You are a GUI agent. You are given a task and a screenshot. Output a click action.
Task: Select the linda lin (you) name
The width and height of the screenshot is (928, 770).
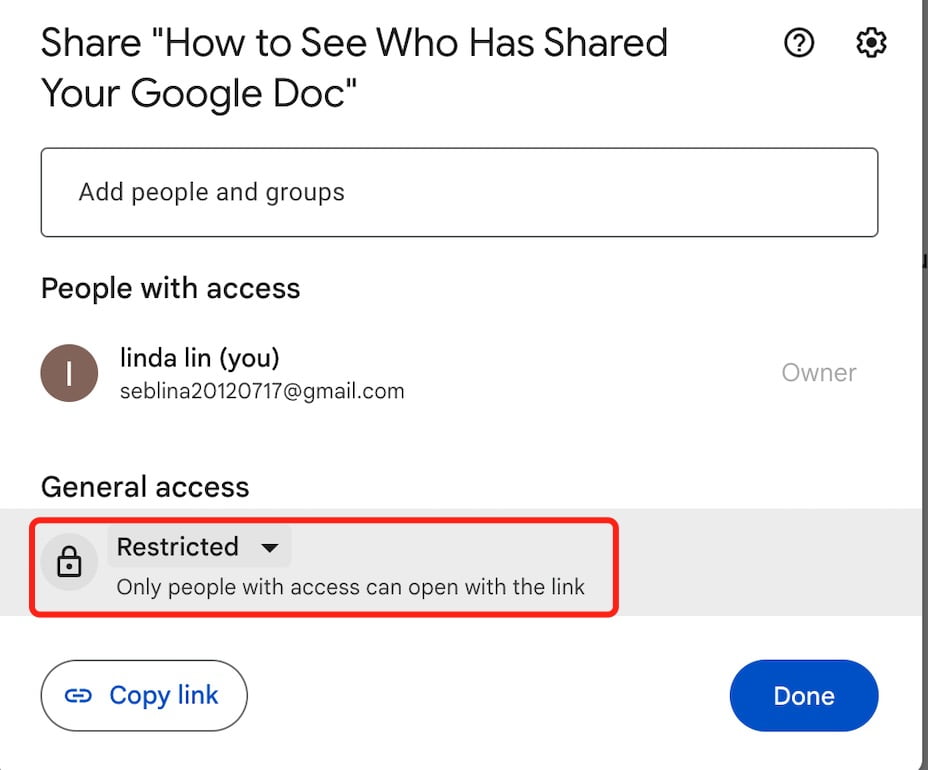point(199,358)
